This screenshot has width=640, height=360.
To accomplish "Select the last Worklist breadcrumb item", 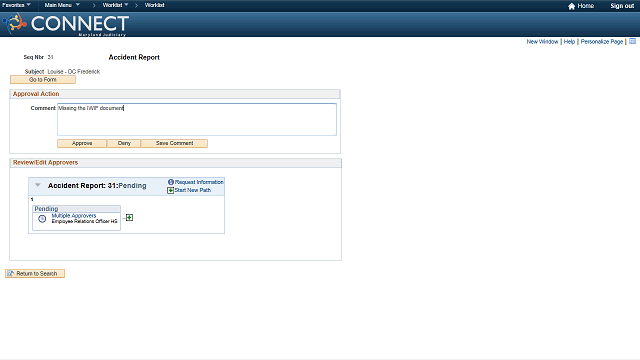I will pyautogui.click(x=154, y=5).
